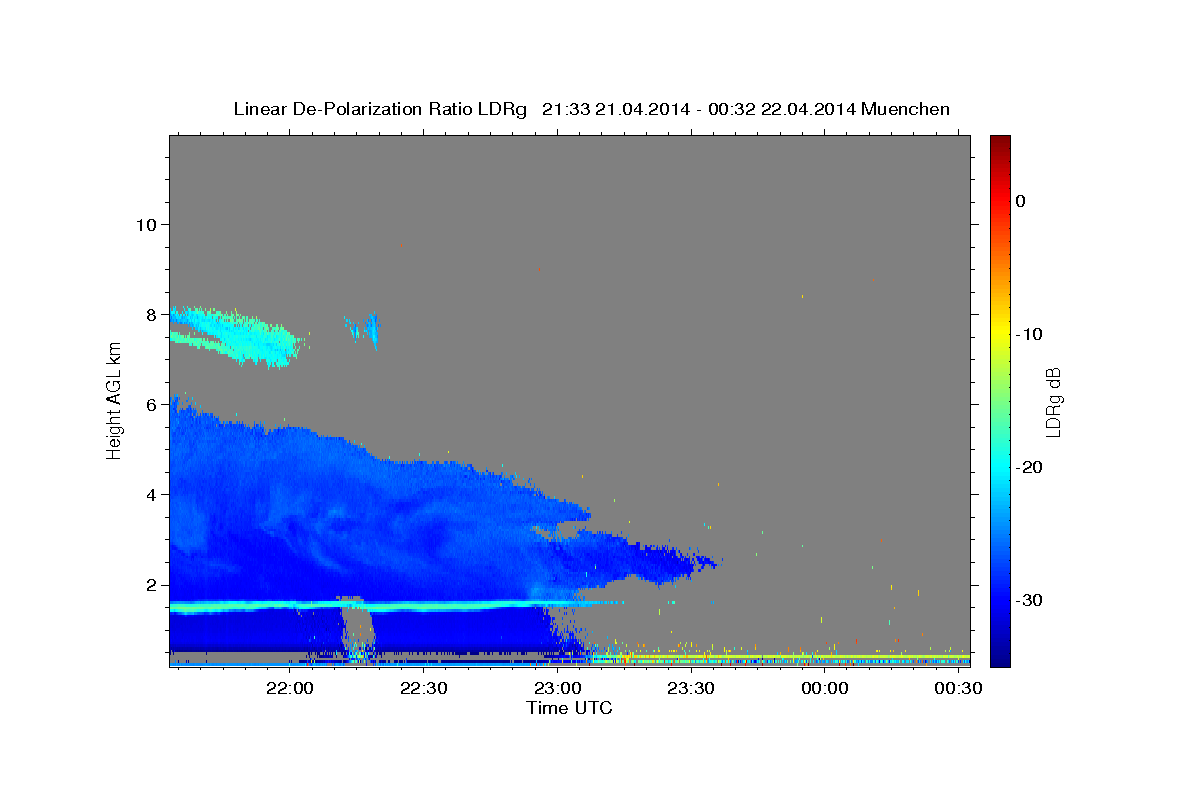Click the colorbar value 0
This screenshot has height=800, width=1200.
point(1021,201)
